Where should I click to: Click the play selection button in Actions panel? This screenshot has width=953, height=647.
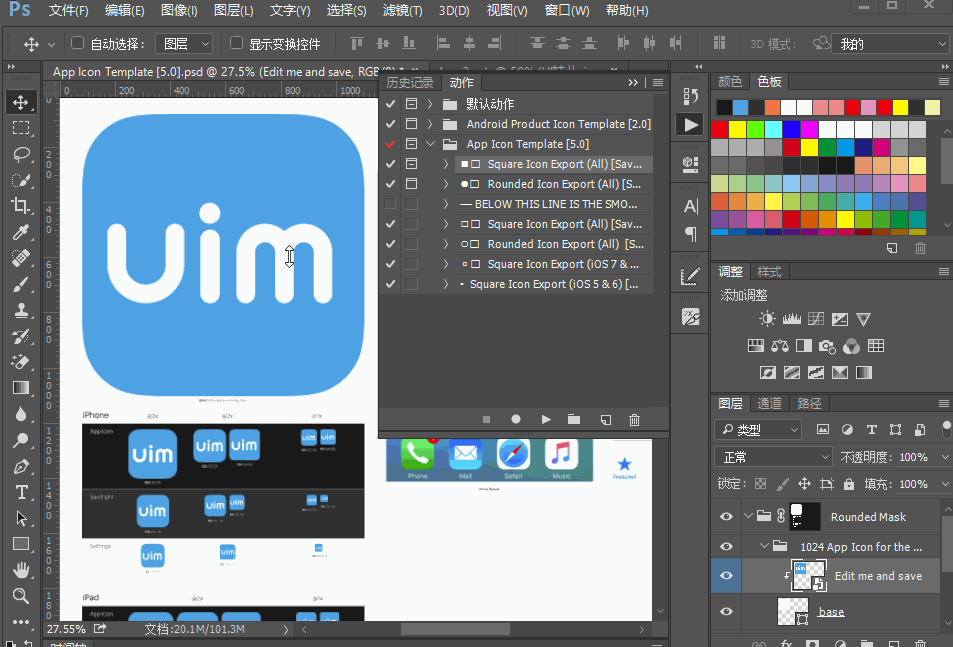tap(546, 420)
